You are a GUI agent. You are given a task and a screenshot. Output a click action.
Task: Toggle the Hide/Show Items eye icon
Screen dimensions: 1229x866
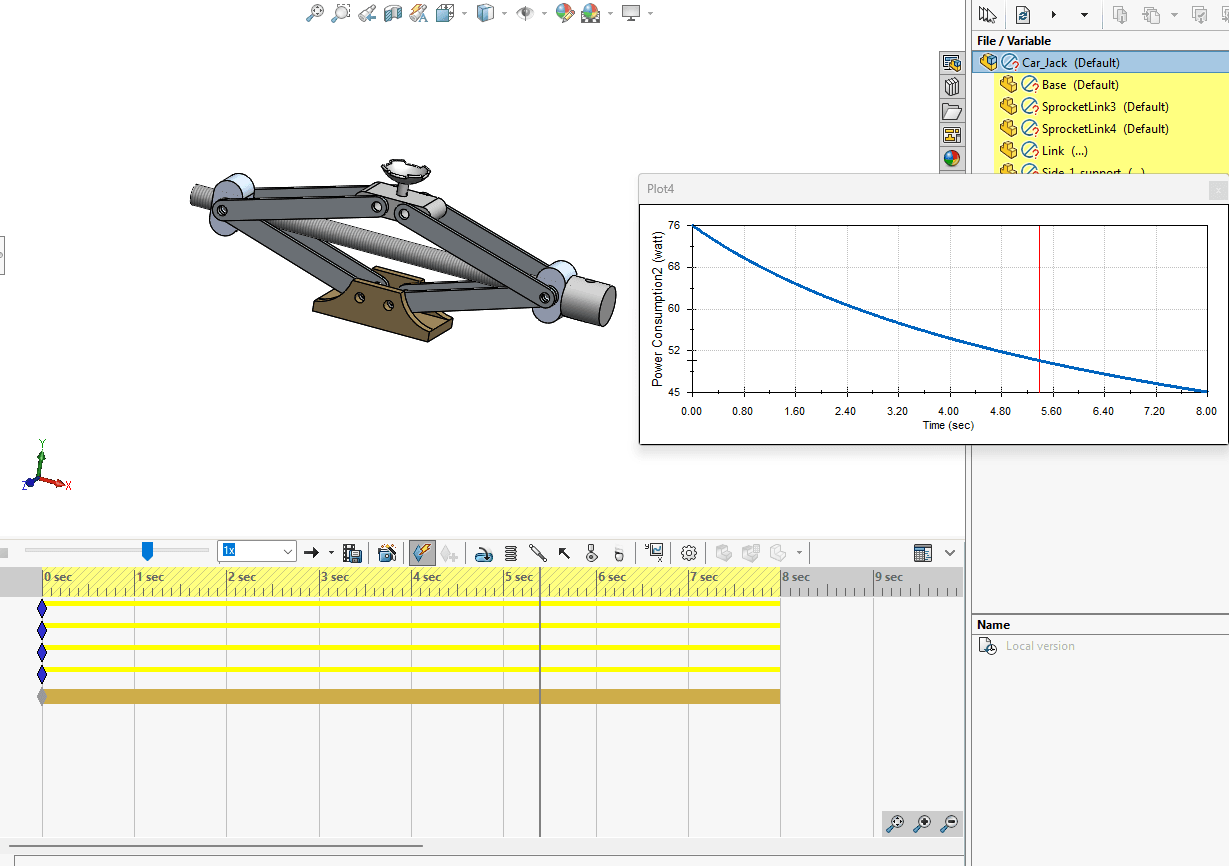525,13
